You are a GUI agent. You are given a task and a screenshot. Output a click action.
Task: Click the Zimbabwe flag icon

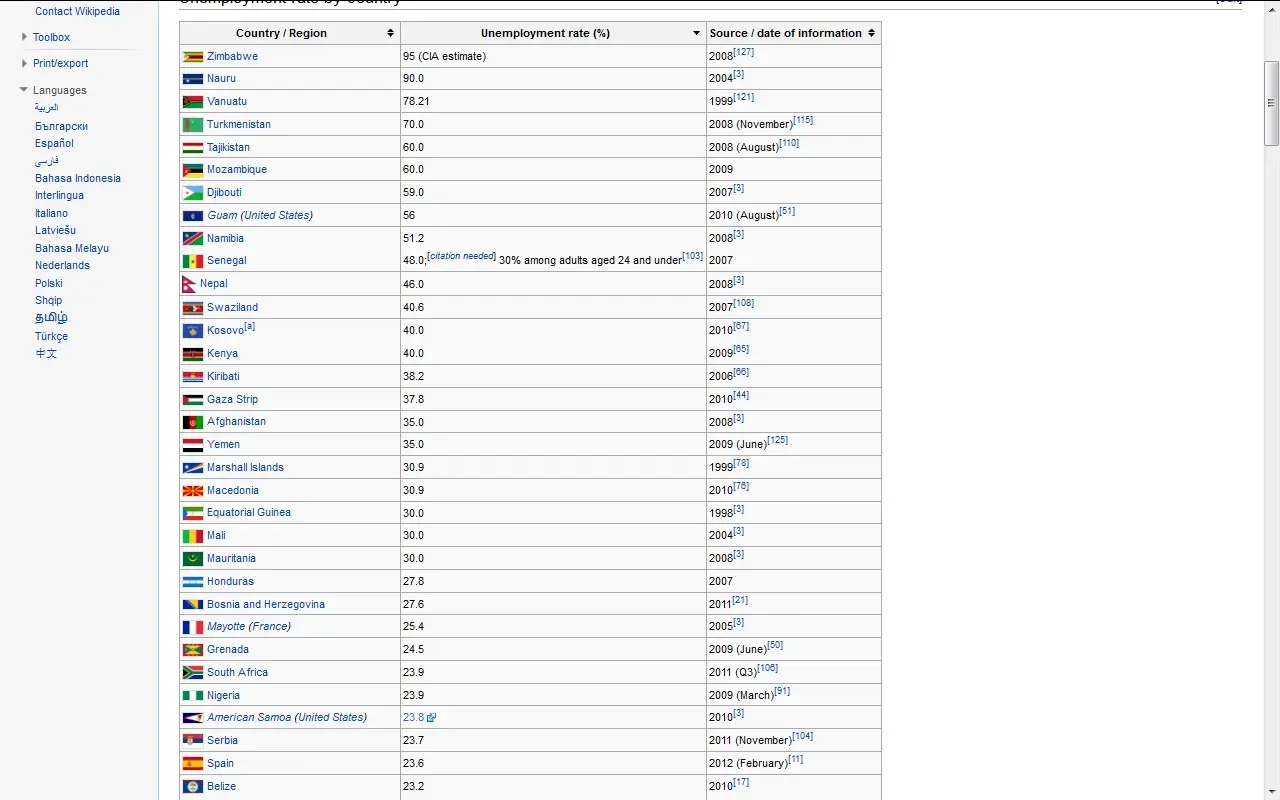click(193, 57)
